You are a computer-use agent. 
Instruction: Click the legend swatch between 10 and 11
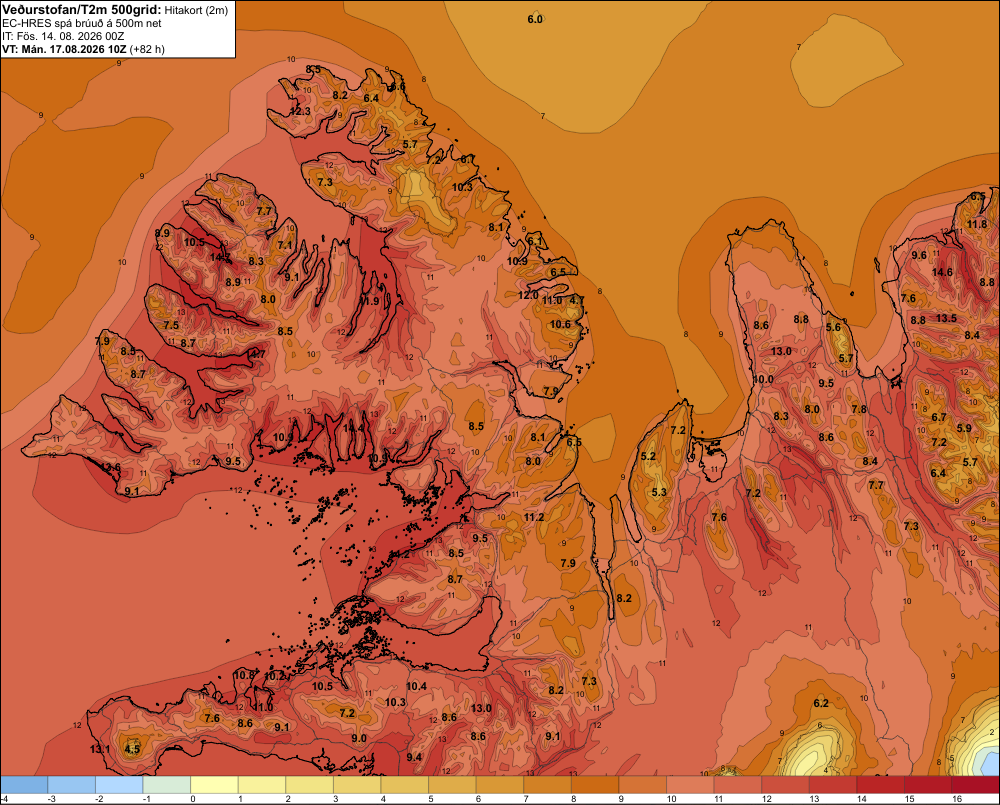pos(690,785)
